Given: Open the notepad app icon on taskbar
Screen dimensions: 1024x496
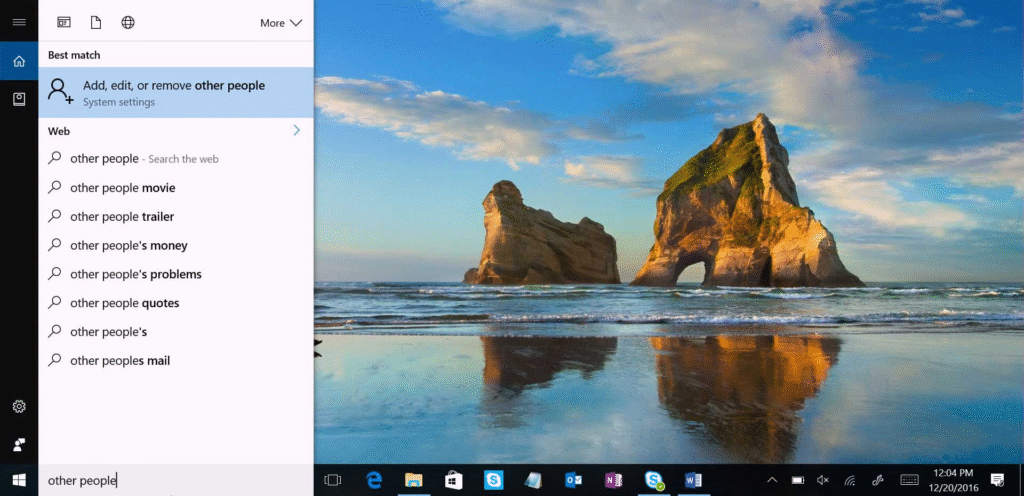Looking at the screenshot, I should [534, 480].
